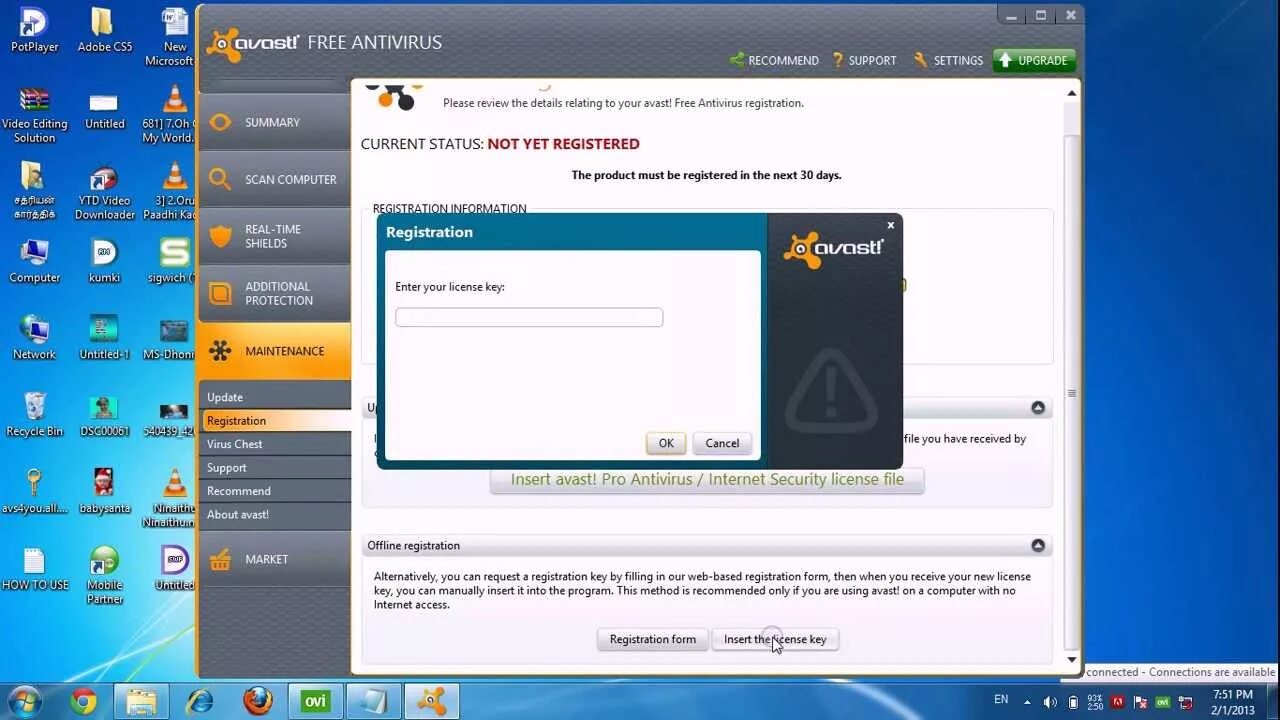Select the Real-Time Shields shield icon
This screenshot has height=720, width=1280.
(x=220, y=236)
